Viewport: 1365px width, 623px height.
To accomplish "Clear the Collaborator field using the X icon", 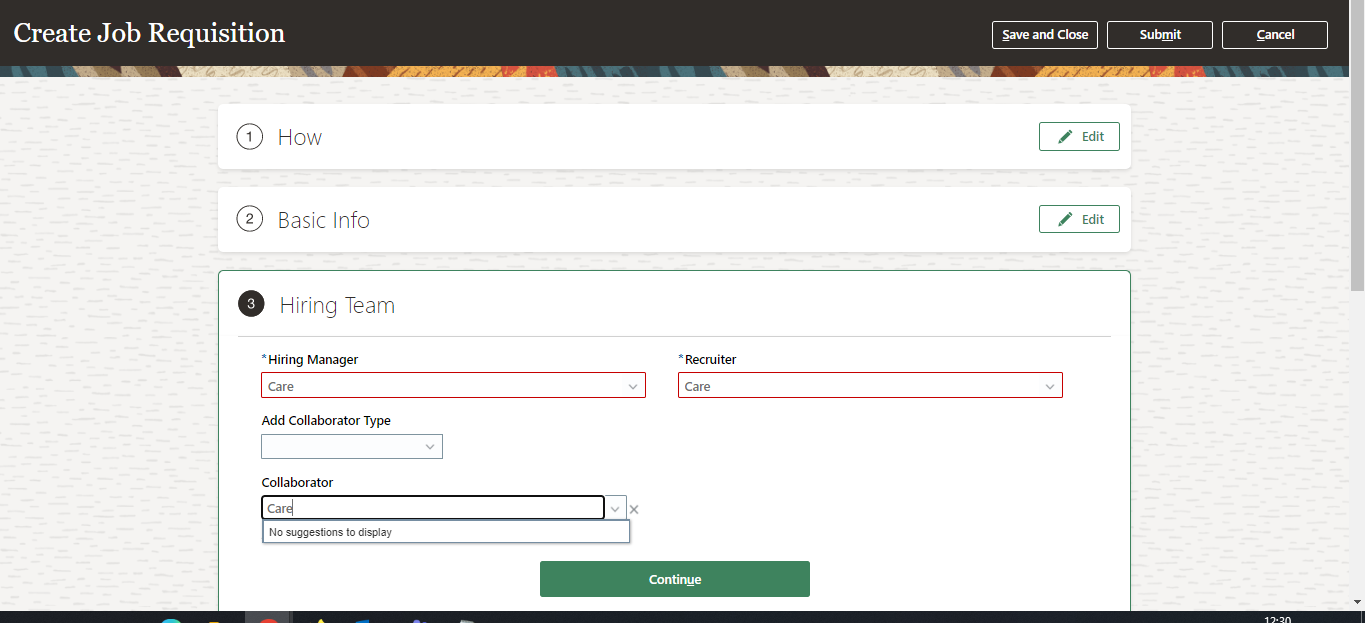I will [x=633, y=508].
